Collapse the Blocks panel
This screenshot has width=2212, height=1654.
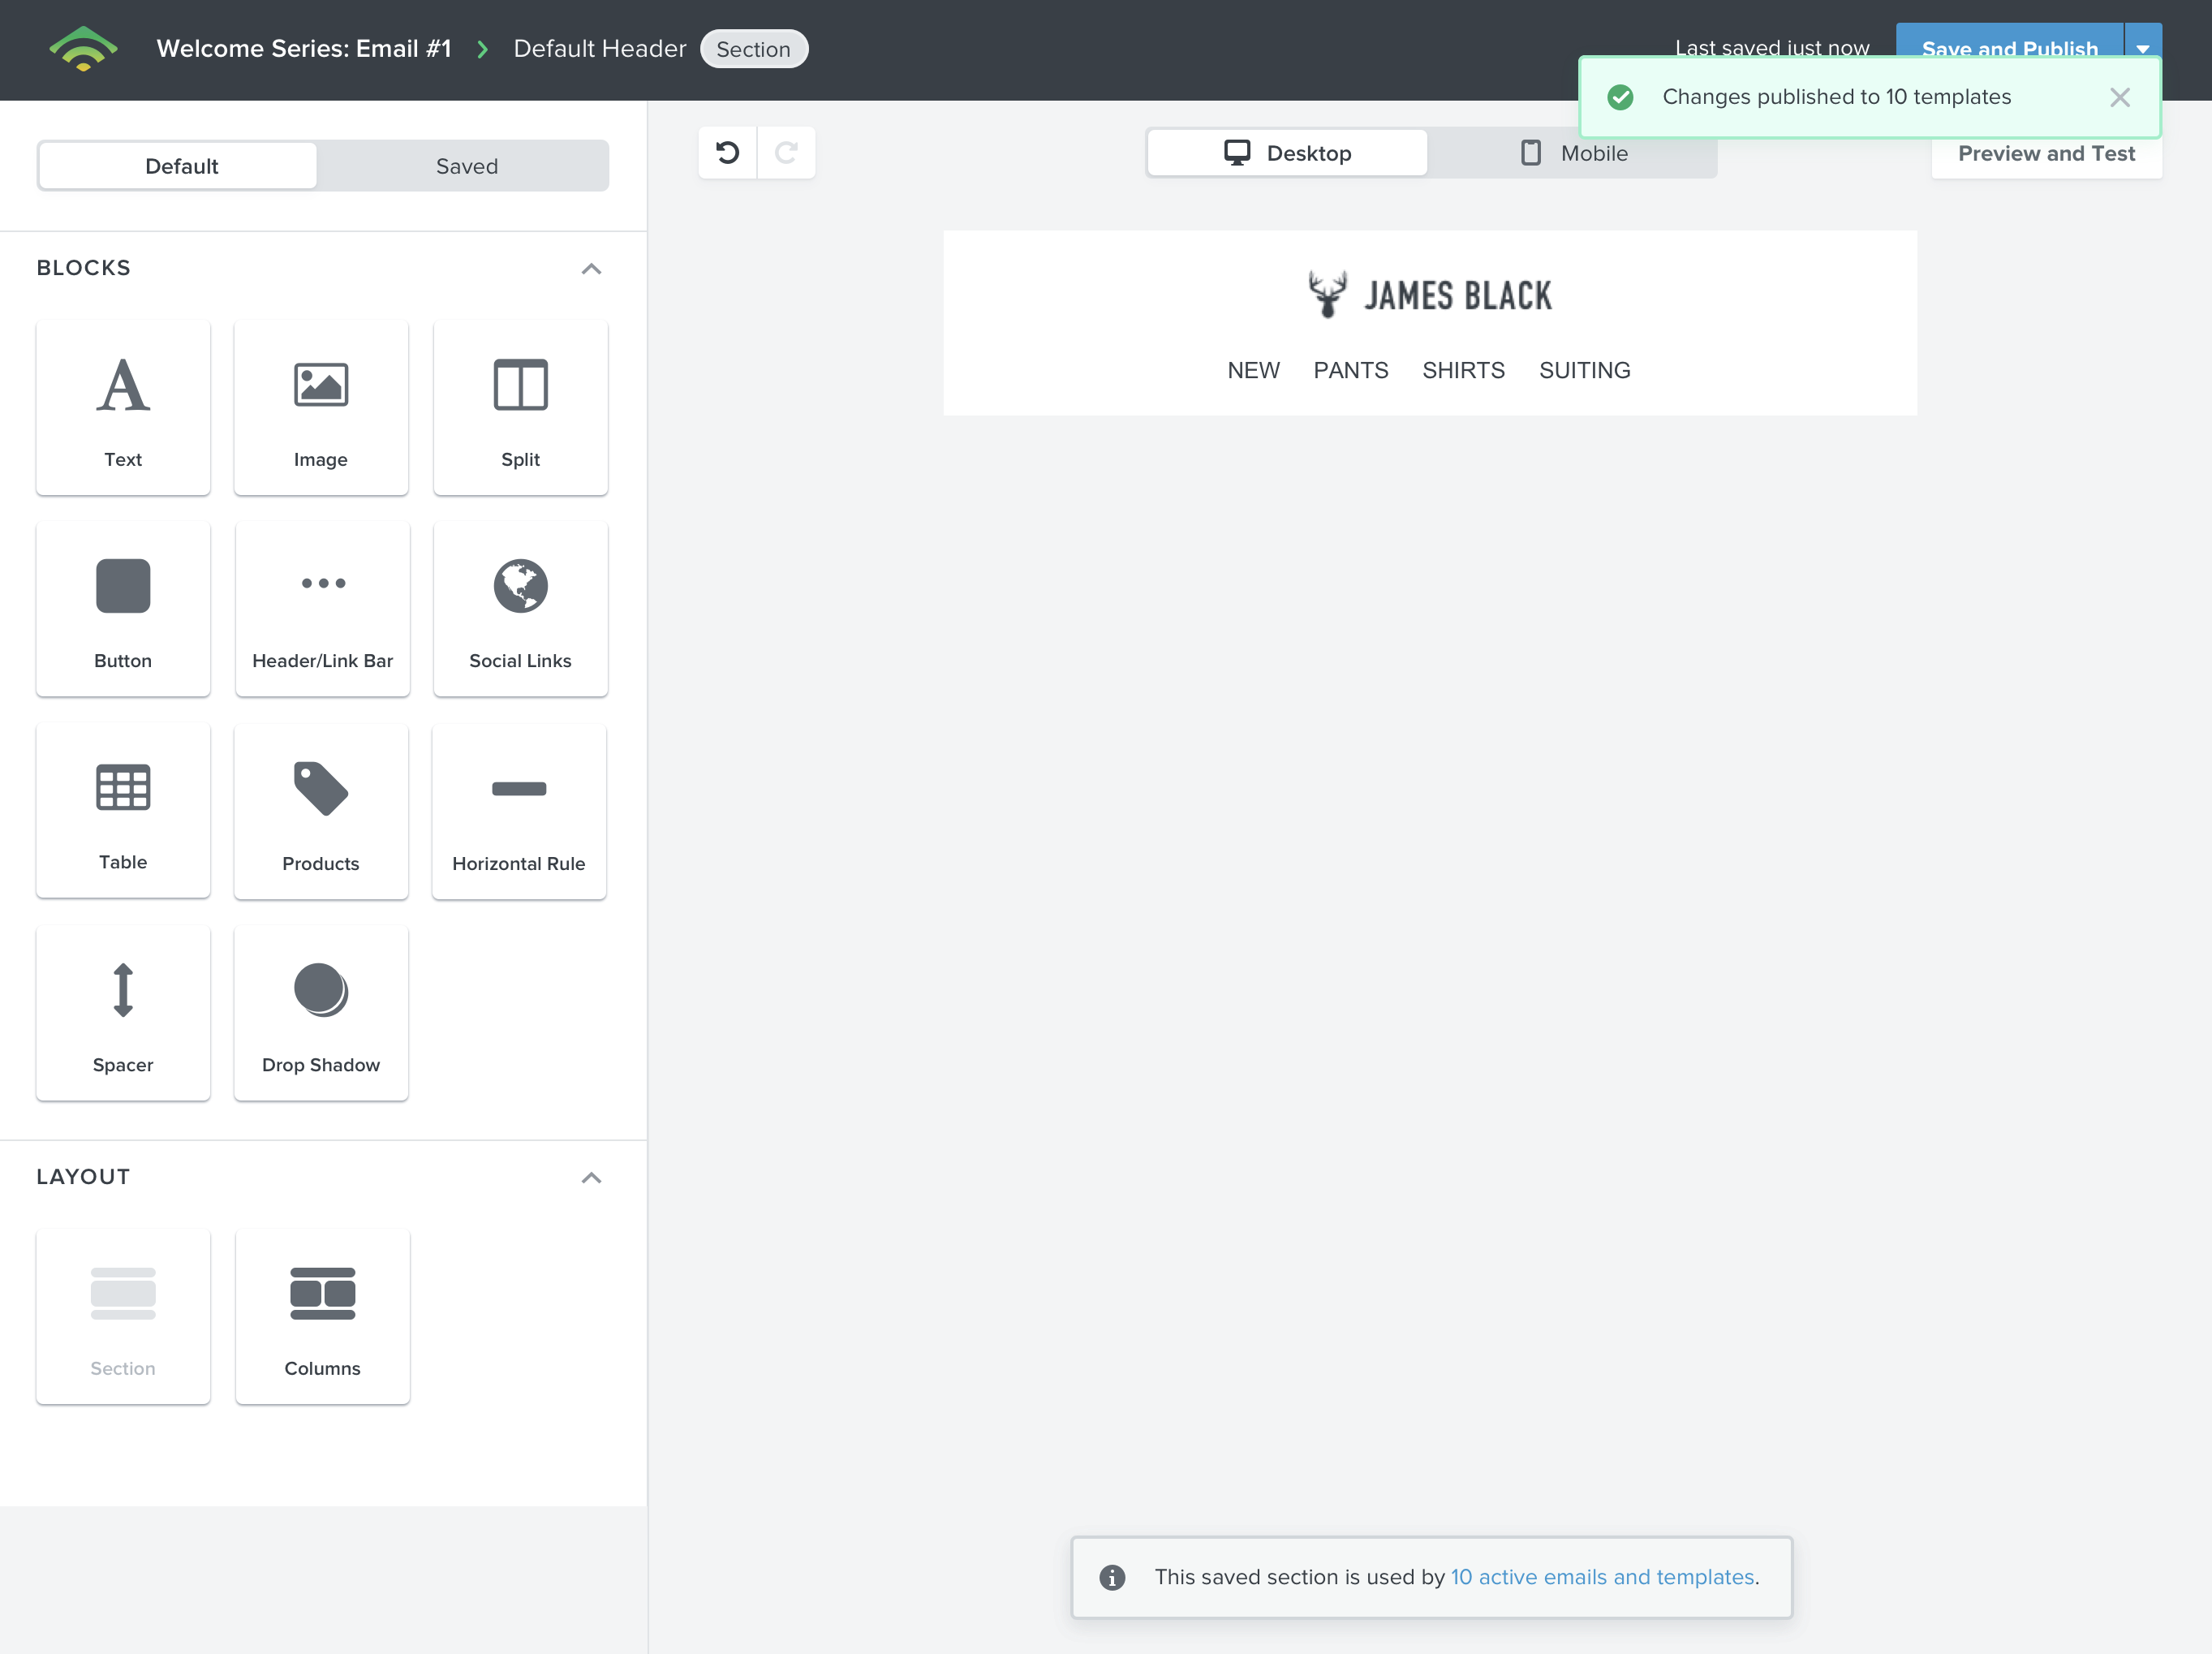point(591,268)
